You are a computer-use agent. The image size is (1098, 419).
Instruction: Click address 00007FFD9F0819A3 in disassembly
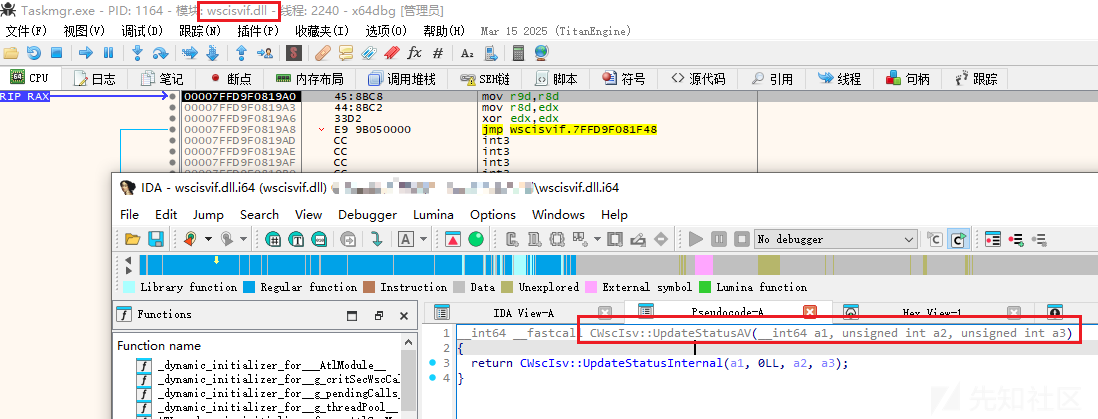tap(239, 108)
